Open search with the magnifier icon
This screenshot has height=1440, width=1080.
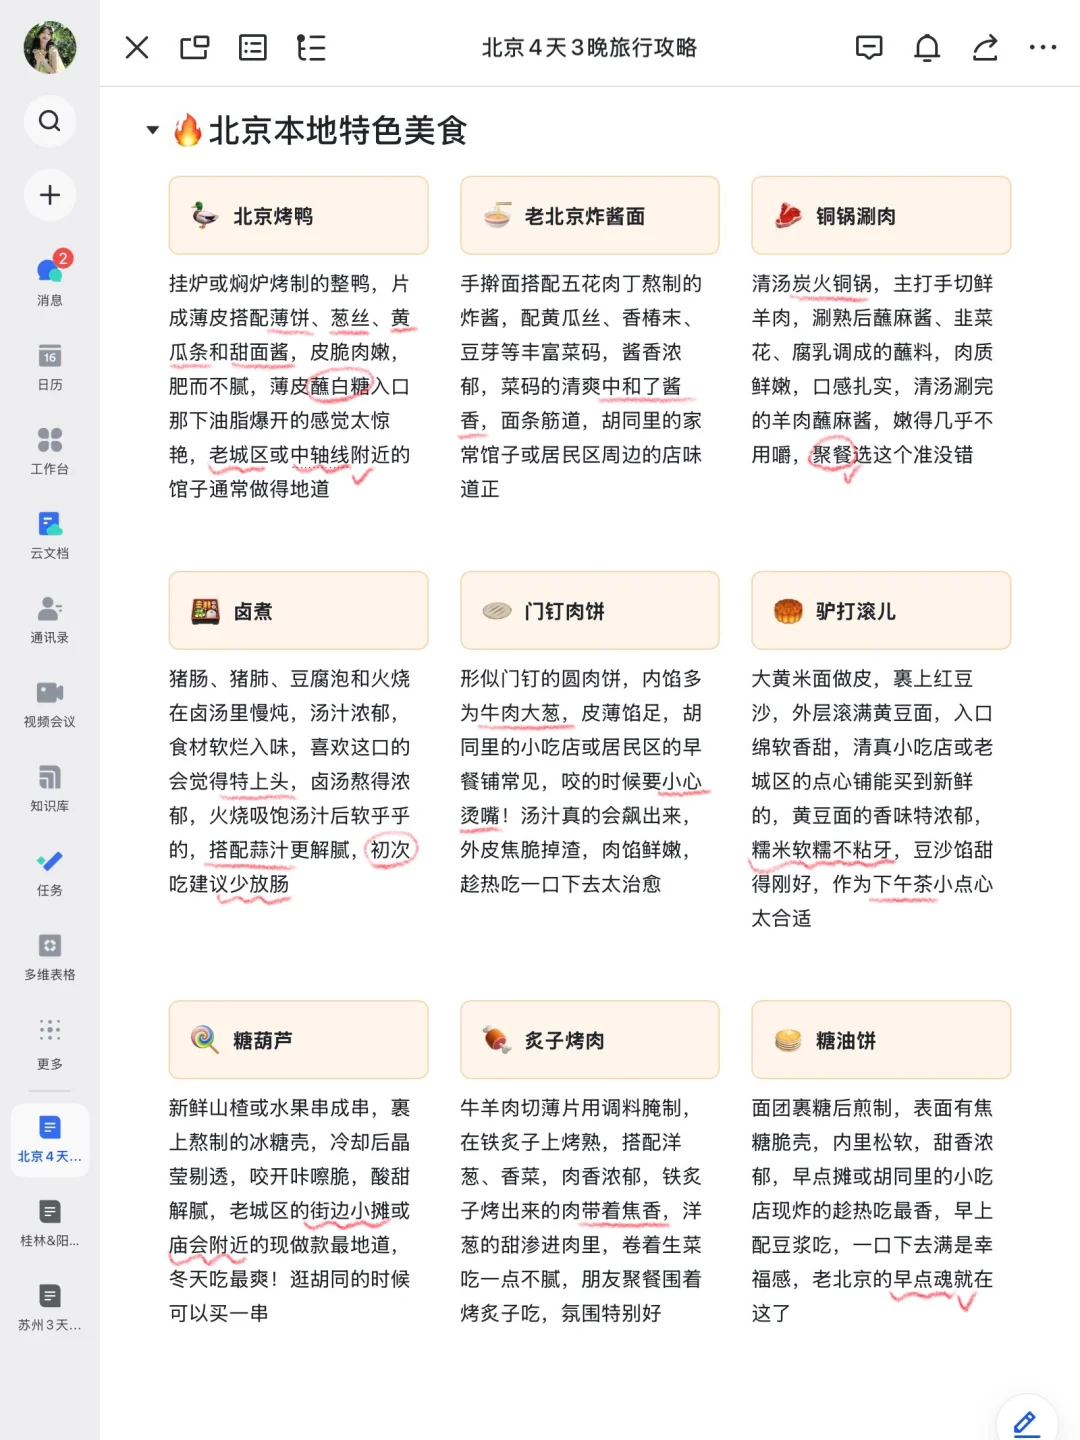(50, 121)
